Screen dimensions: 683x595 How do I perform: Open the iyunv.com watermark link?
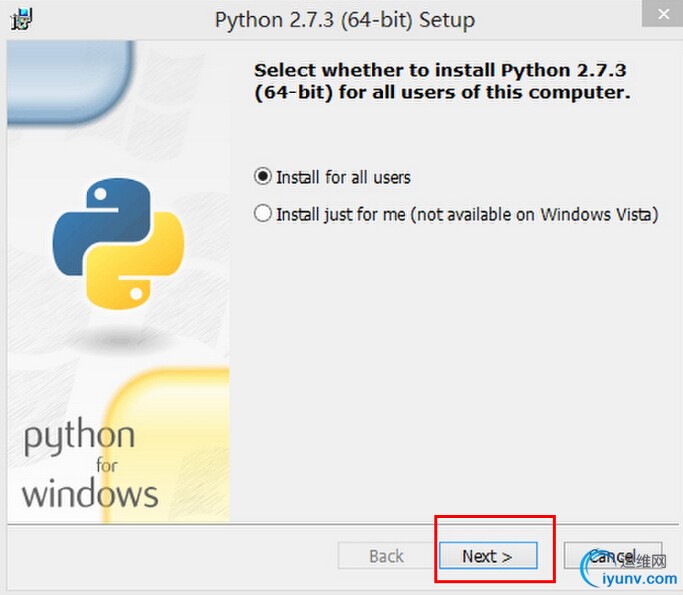pyautogui.click(x=641, y=578)
